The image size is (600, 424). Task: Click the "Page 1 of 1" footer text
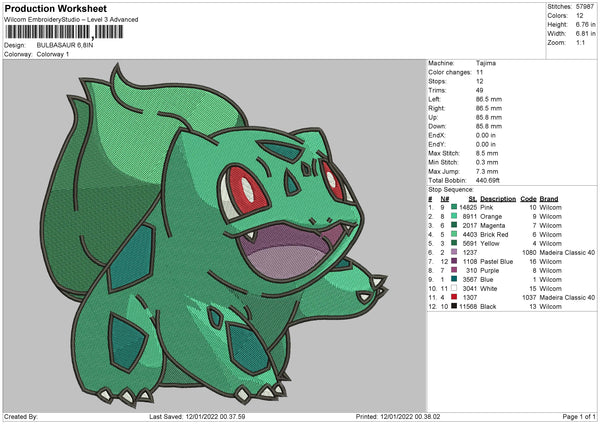coord(579,416)
